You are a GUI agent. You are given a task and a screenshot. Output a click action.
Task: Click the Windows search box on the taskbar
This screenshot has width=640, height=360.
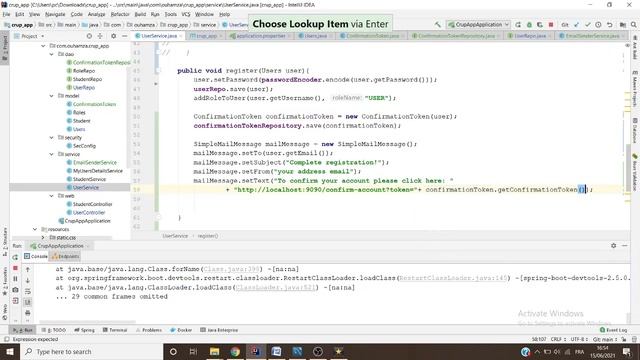coord(91,351)
